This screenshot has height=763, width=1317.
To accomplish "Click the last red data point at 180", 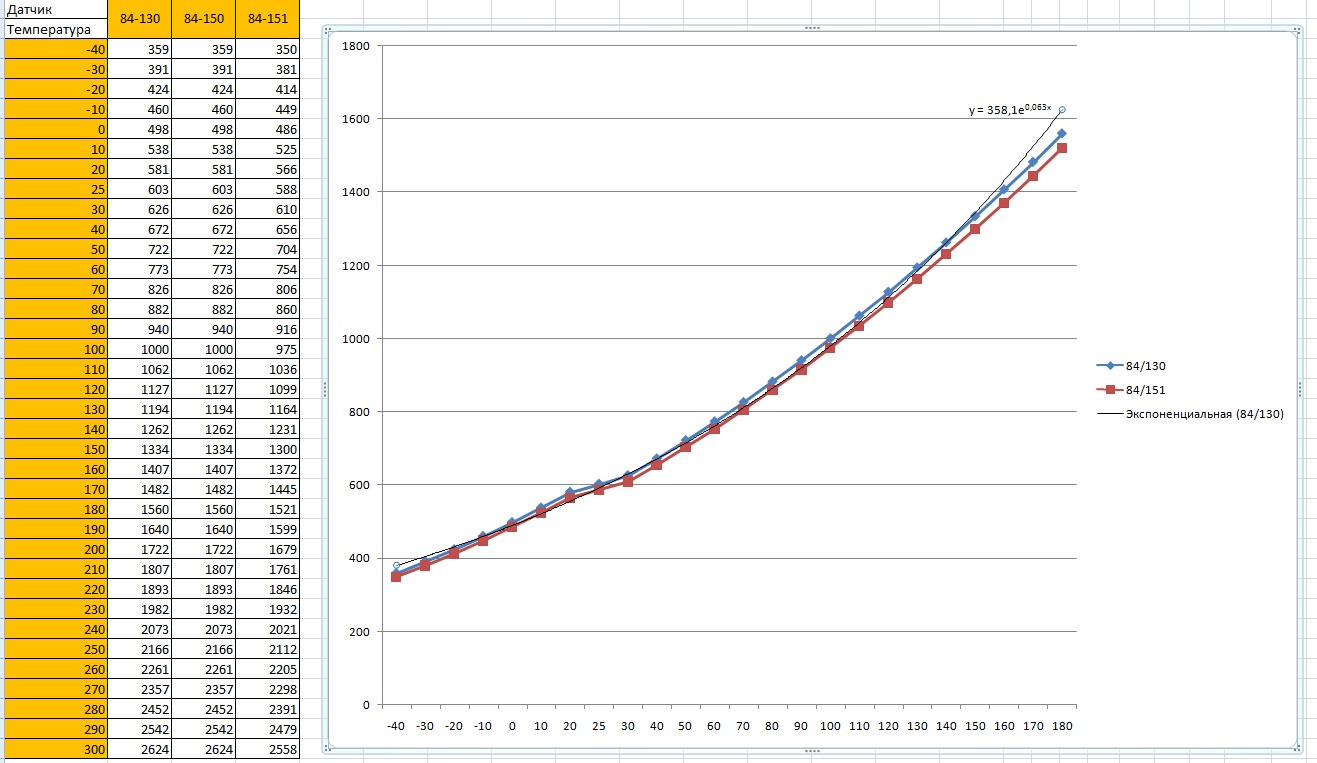I will tap(1062, 148).
